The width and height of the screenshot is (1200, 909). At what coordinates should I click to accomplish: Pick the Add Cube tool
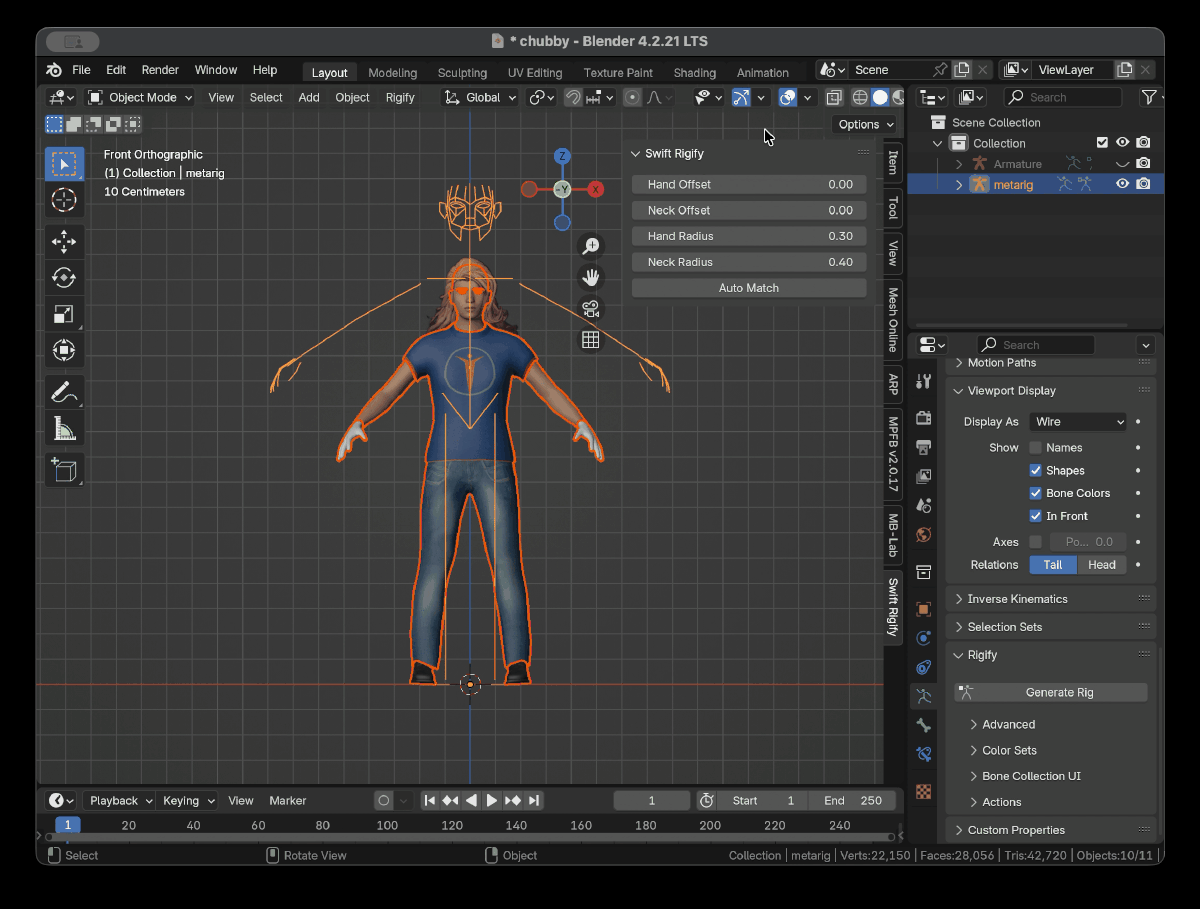click(64, 470)
